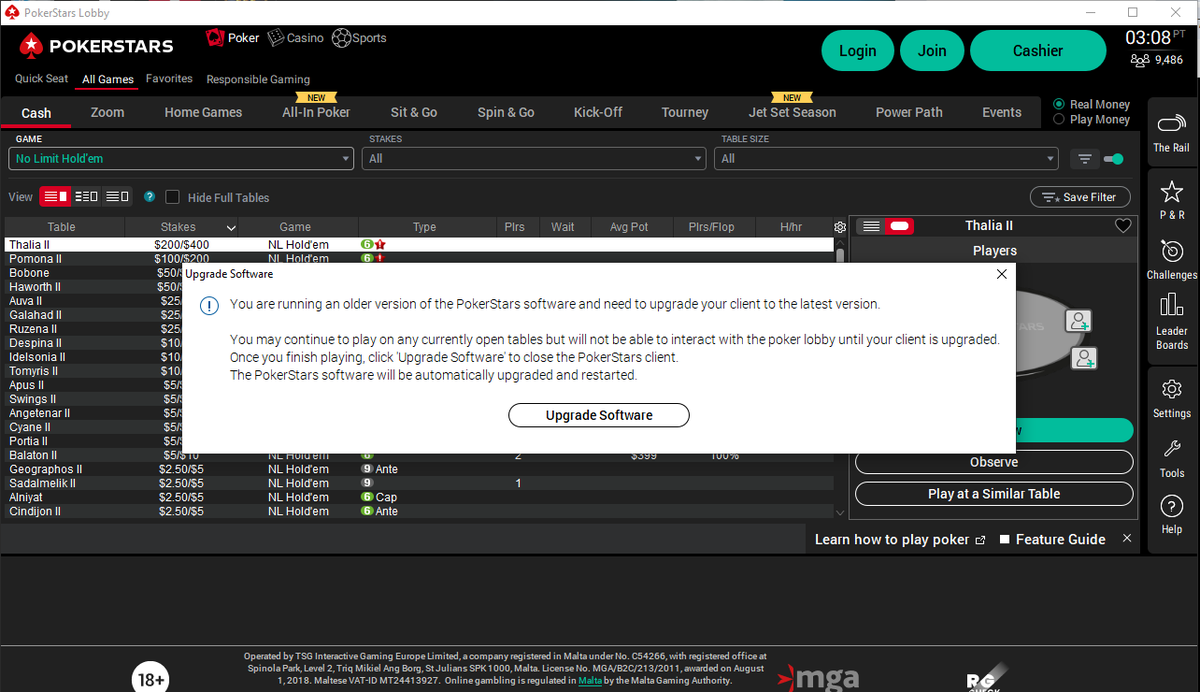Toggle Hide Full Tables checkbox
Viewport: 1200px width, 692px height.
[172, 197]
